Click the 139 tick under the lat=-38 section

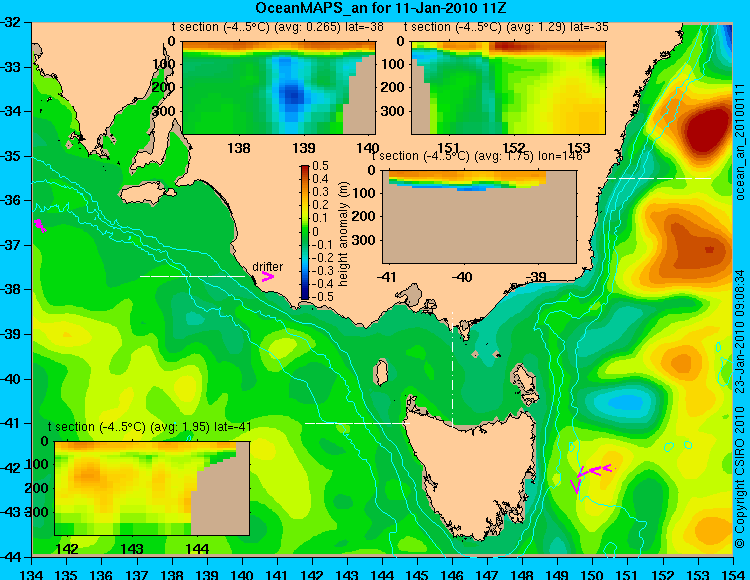pos(304,148)
